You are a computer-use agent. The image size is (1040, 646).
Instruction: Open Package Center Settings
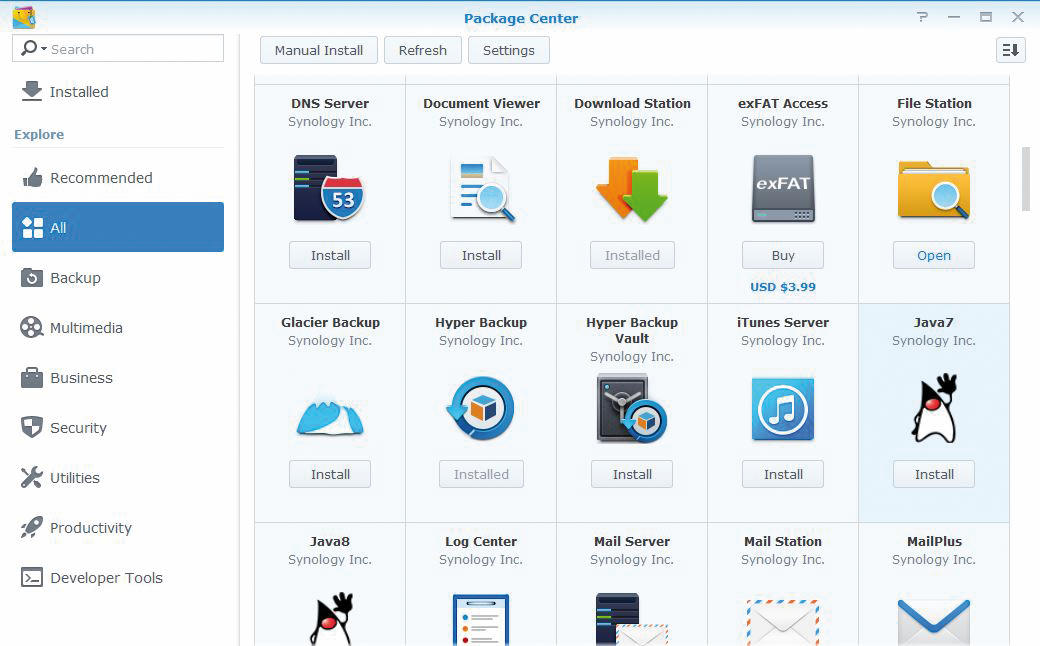pyautogui.click(x=509, y=50)
